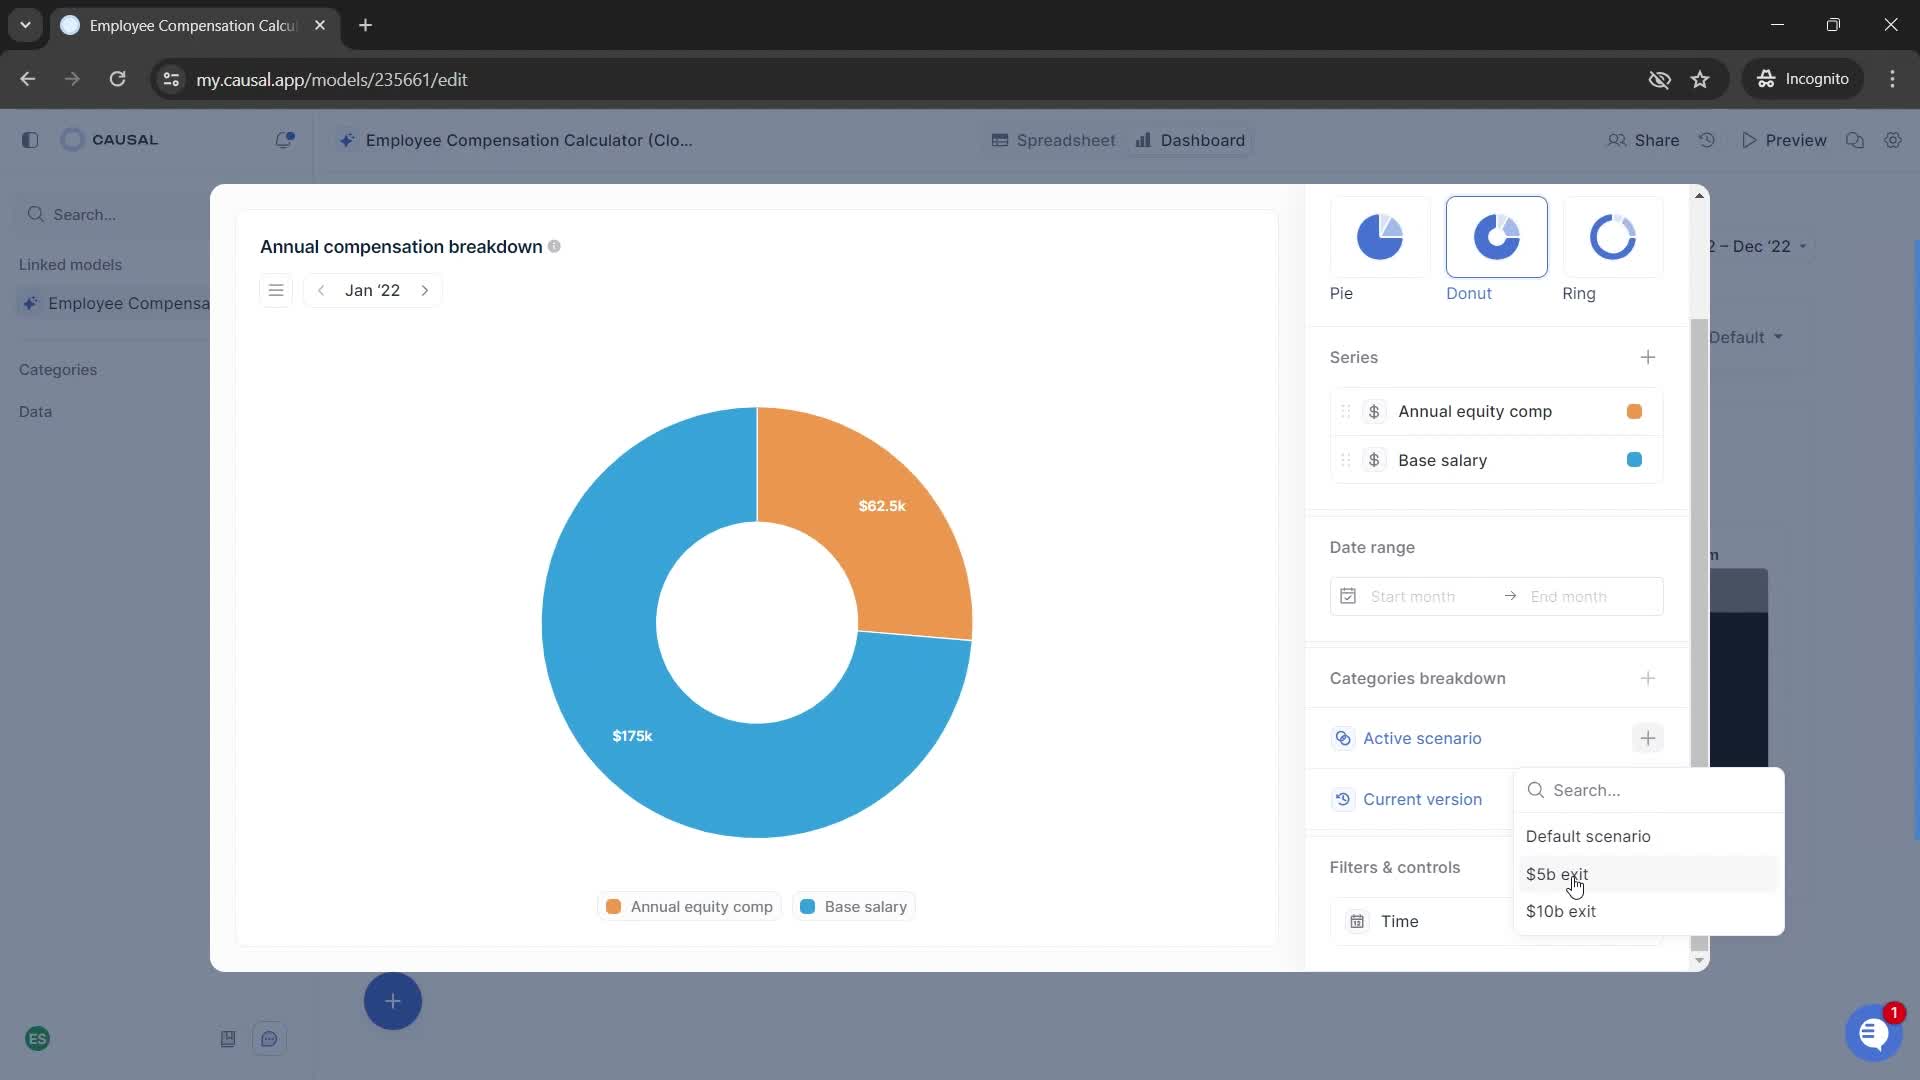Switch to Pie chart type

tap(1381, 237)
